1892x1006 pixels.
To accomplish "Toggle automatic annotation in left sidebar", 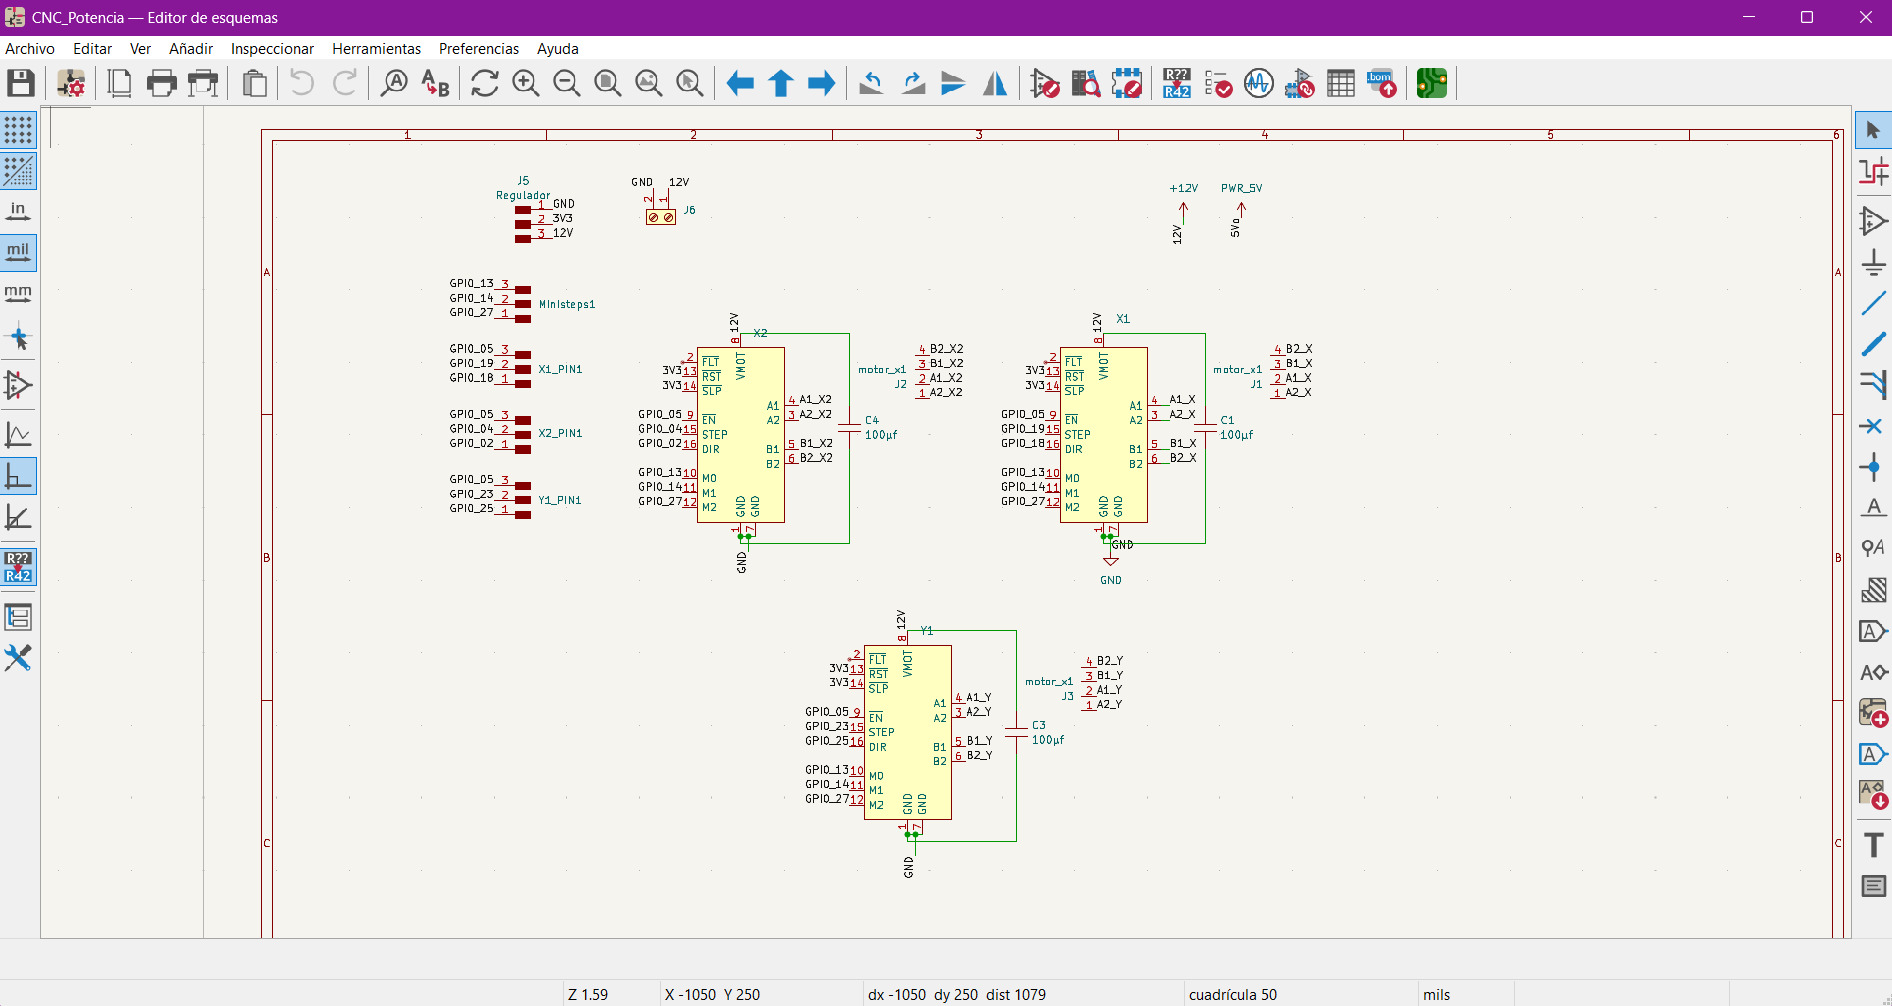I will 19,567.
